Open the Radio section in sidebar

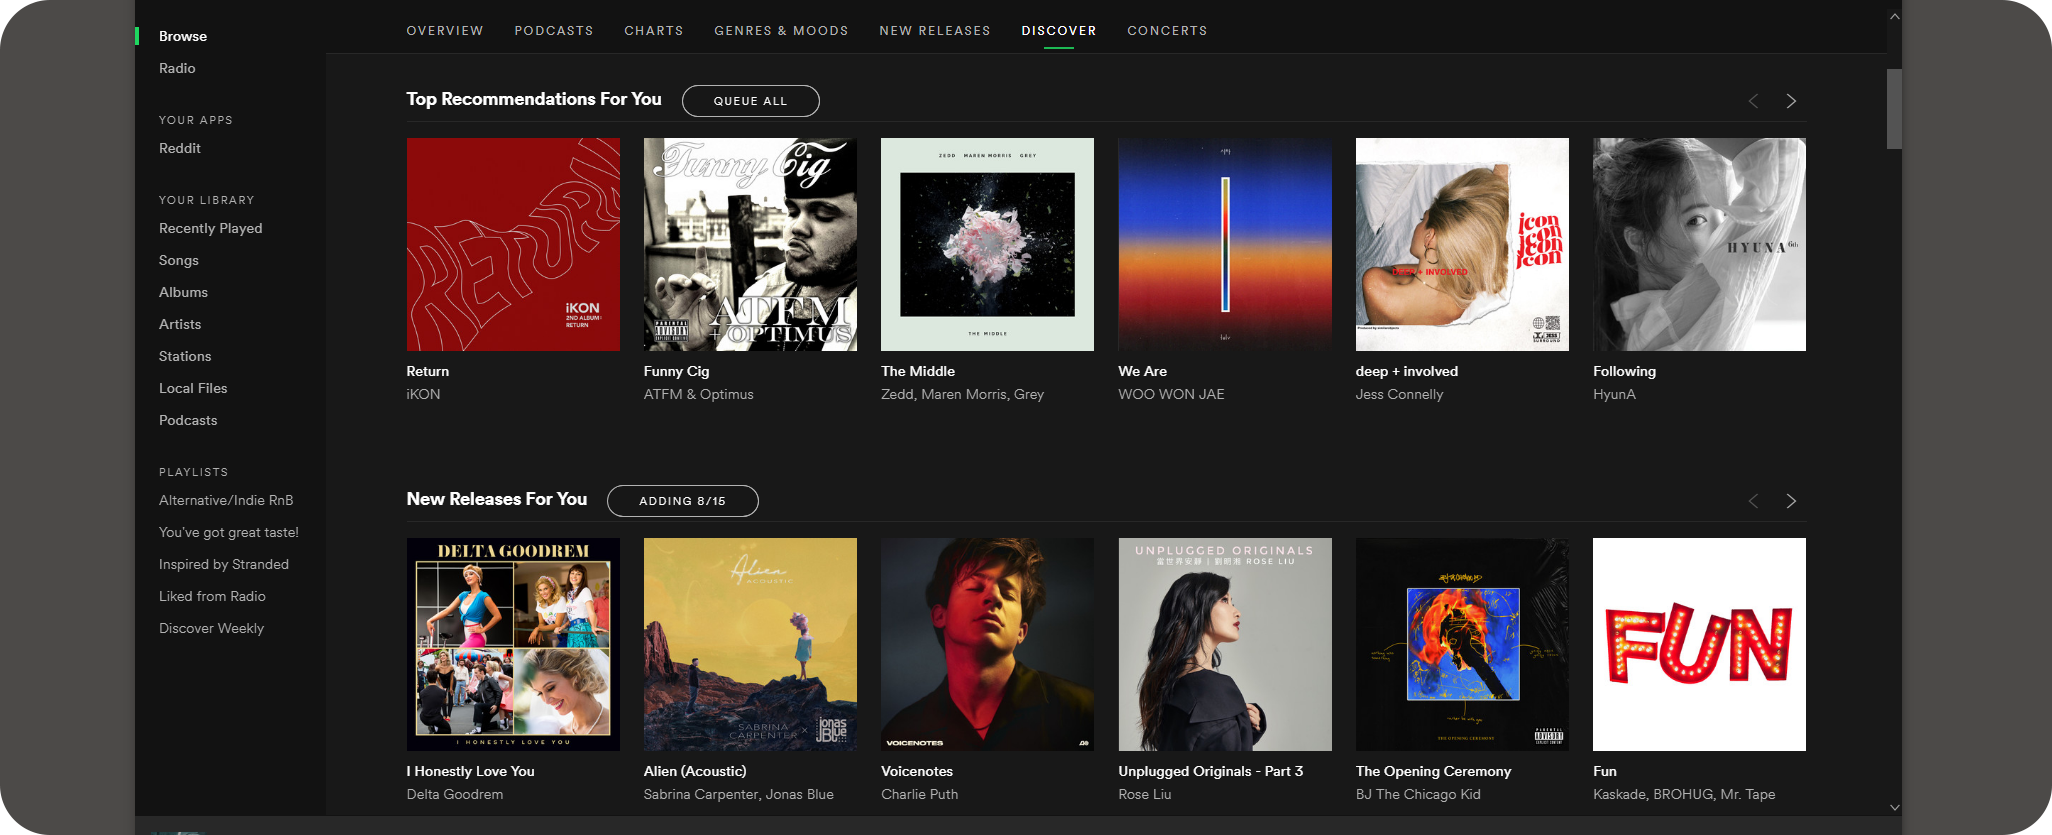tap(177, 68)
